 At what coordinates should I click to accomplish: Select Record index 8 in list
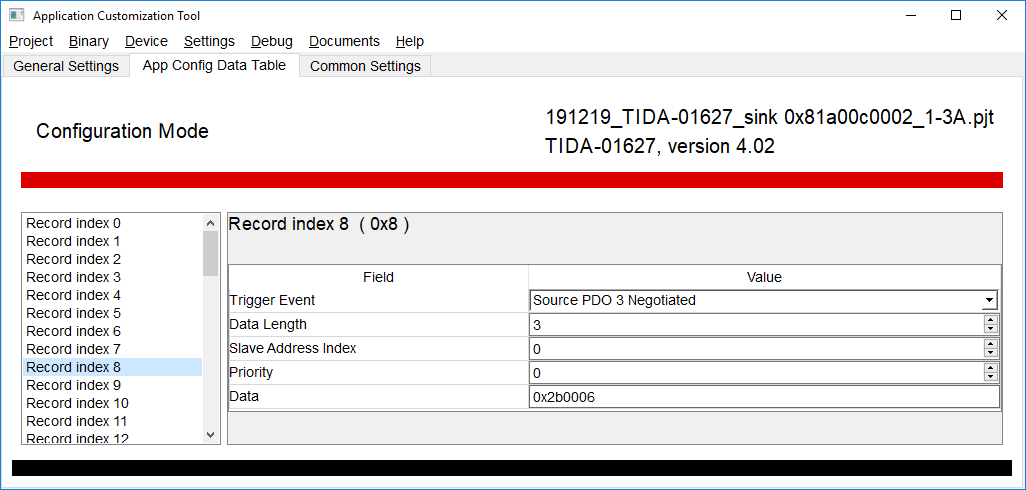click(113, 367)
